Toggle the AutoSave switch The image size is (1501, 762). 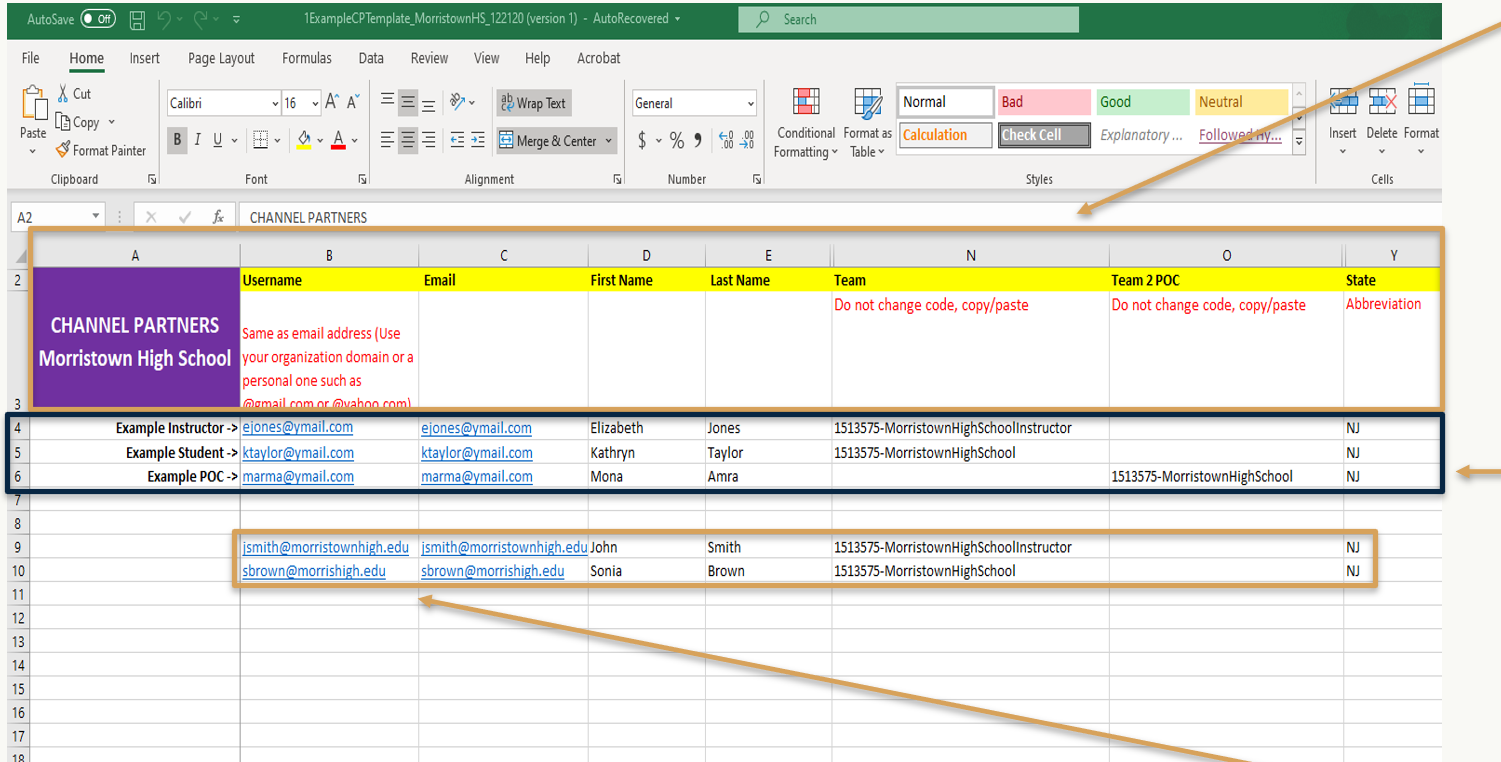pyautogui.click(x=98, y=19)
